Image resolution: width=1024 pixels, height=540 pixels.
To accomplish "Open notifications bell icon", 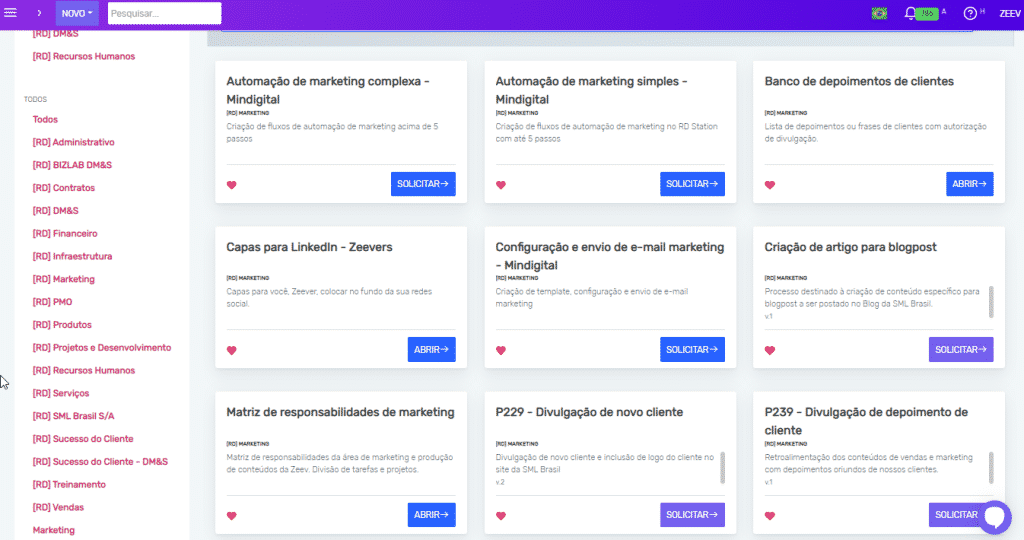I will coord(910,13).
